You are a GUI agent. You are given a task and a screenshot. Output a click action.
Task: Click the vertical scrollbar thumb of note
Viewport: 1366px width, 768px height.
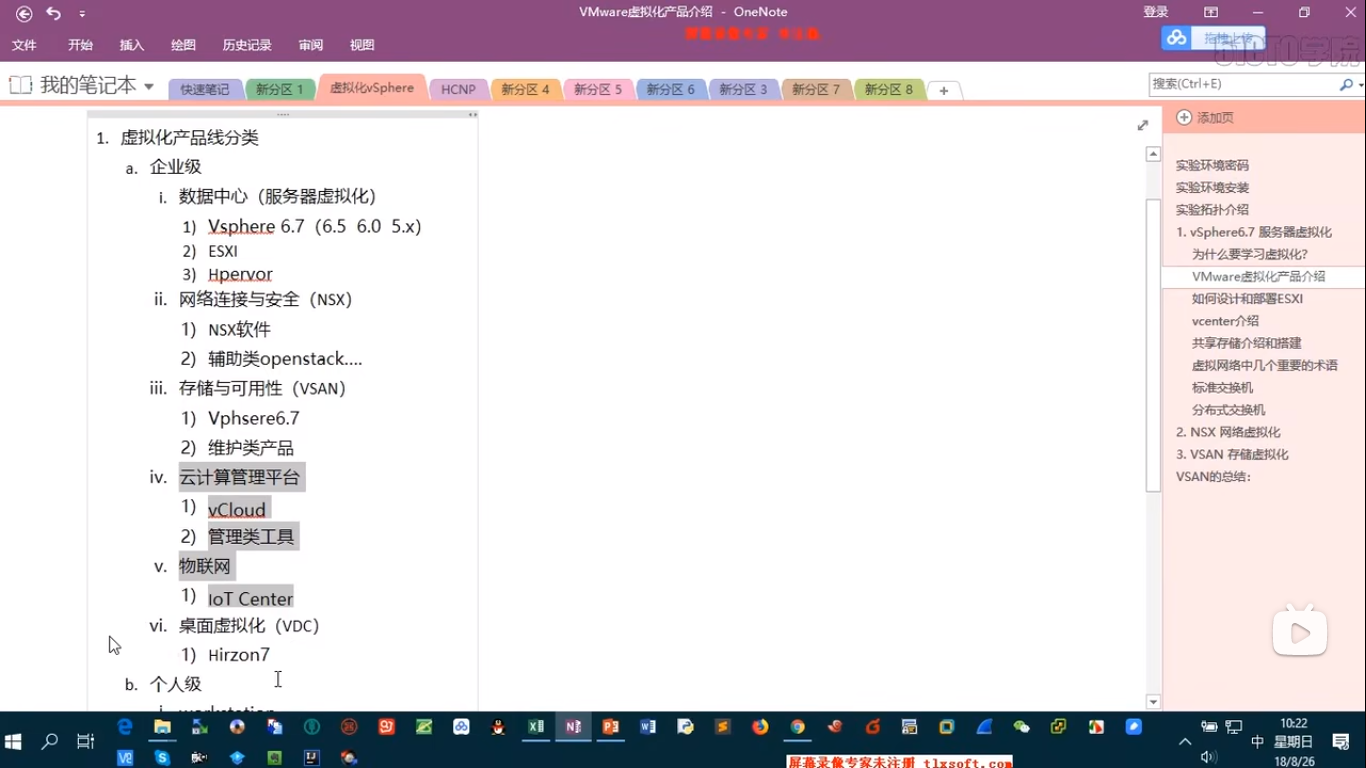[x=1153, y=345]
